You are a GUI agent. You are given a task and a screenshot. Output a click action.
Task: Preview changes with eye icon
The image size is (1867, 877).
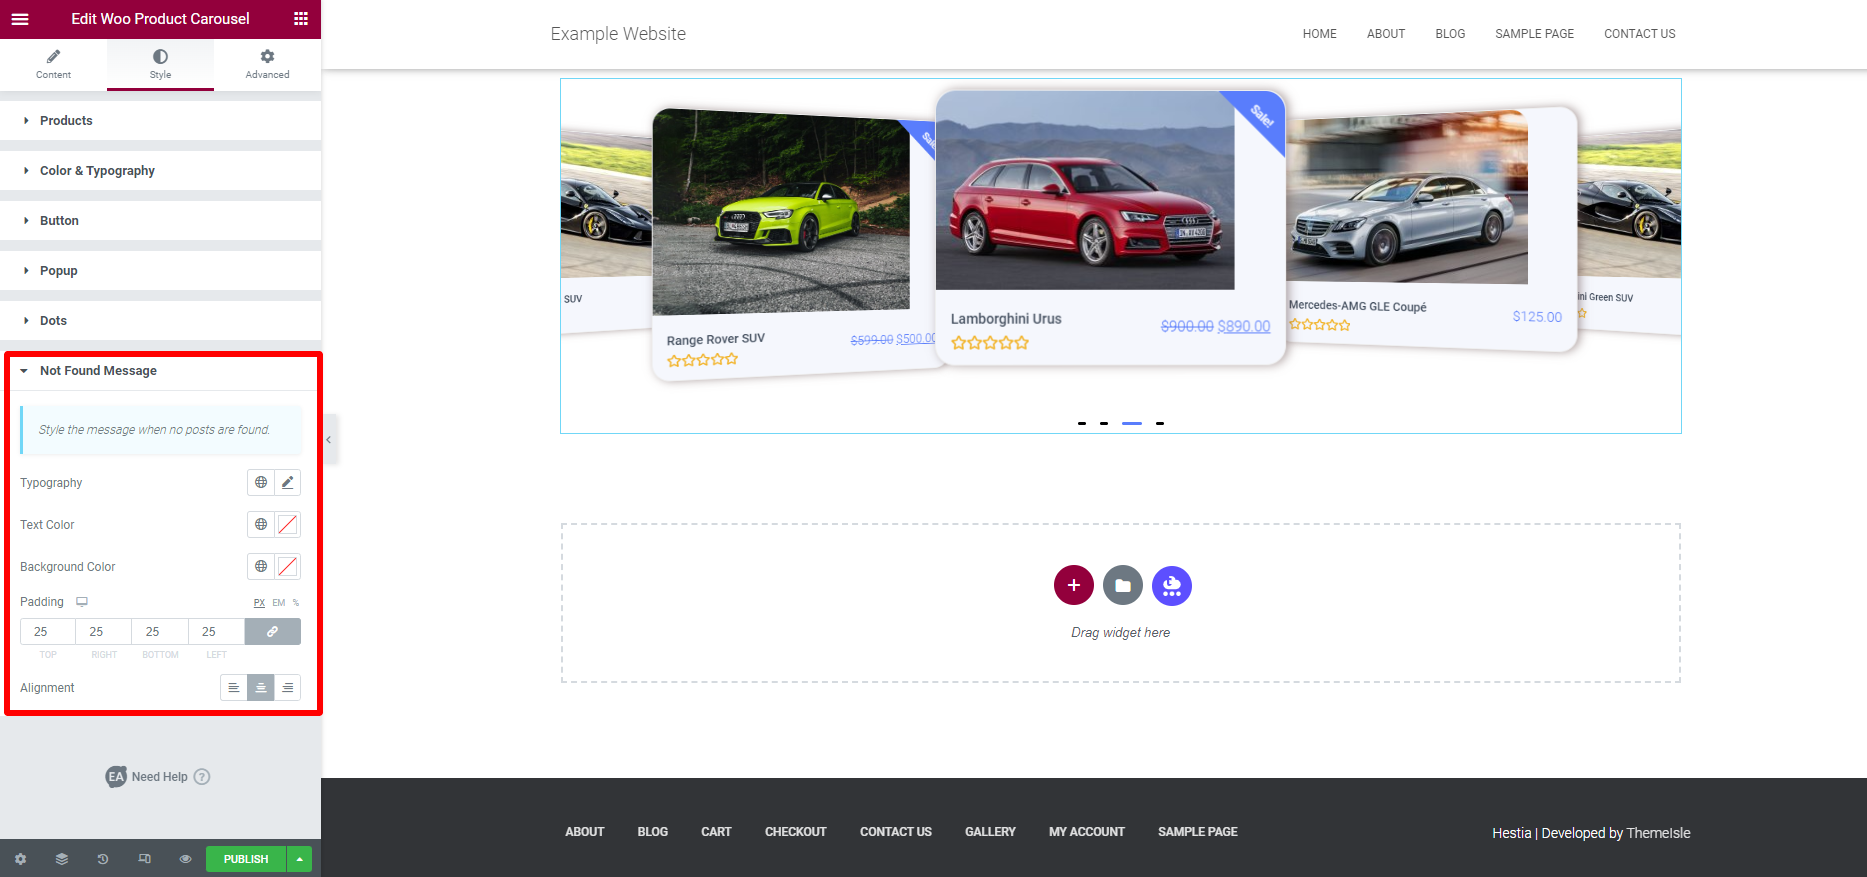tap(185, 859)
